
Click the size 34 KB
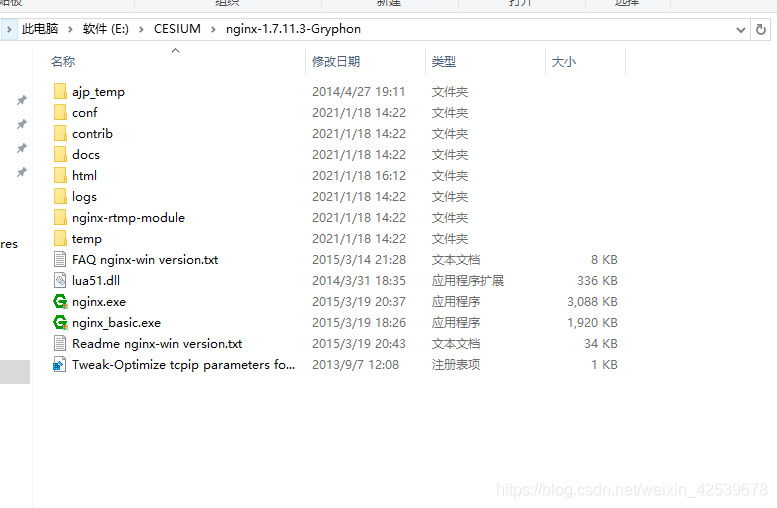[x=601, y=343]
